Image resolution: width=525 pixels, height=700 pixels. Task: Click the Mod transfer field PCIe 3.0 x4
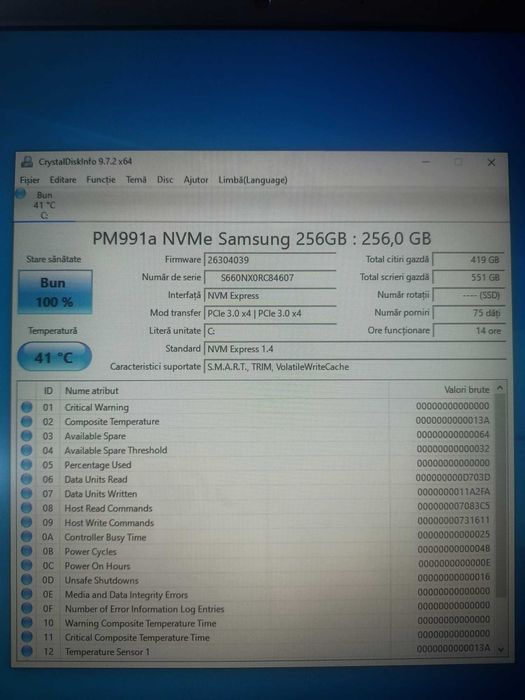pyautogui.click(x=270, y=313)
